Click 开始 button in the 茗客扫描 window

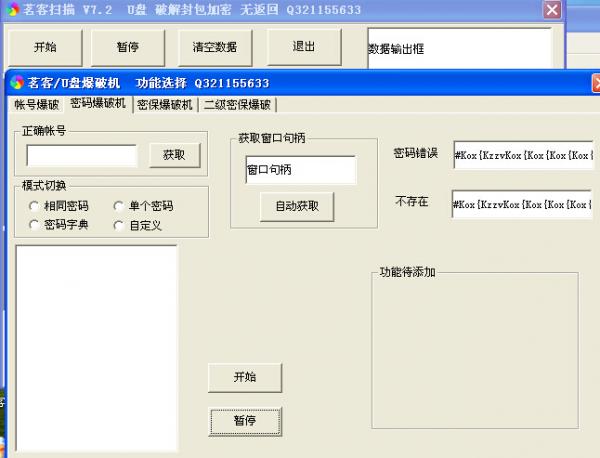(45, 47)
